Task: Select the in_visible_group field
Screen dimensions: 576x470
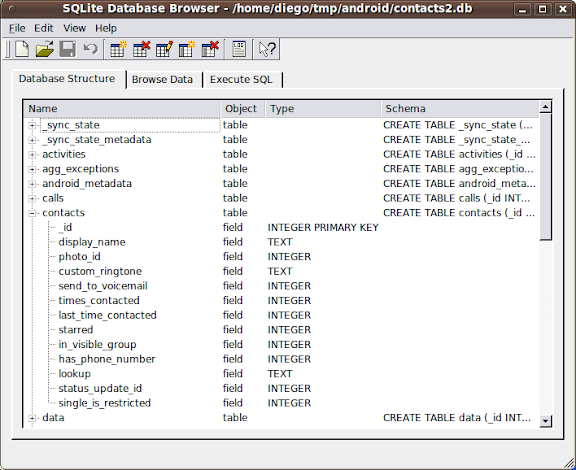Action: point(97,344)
